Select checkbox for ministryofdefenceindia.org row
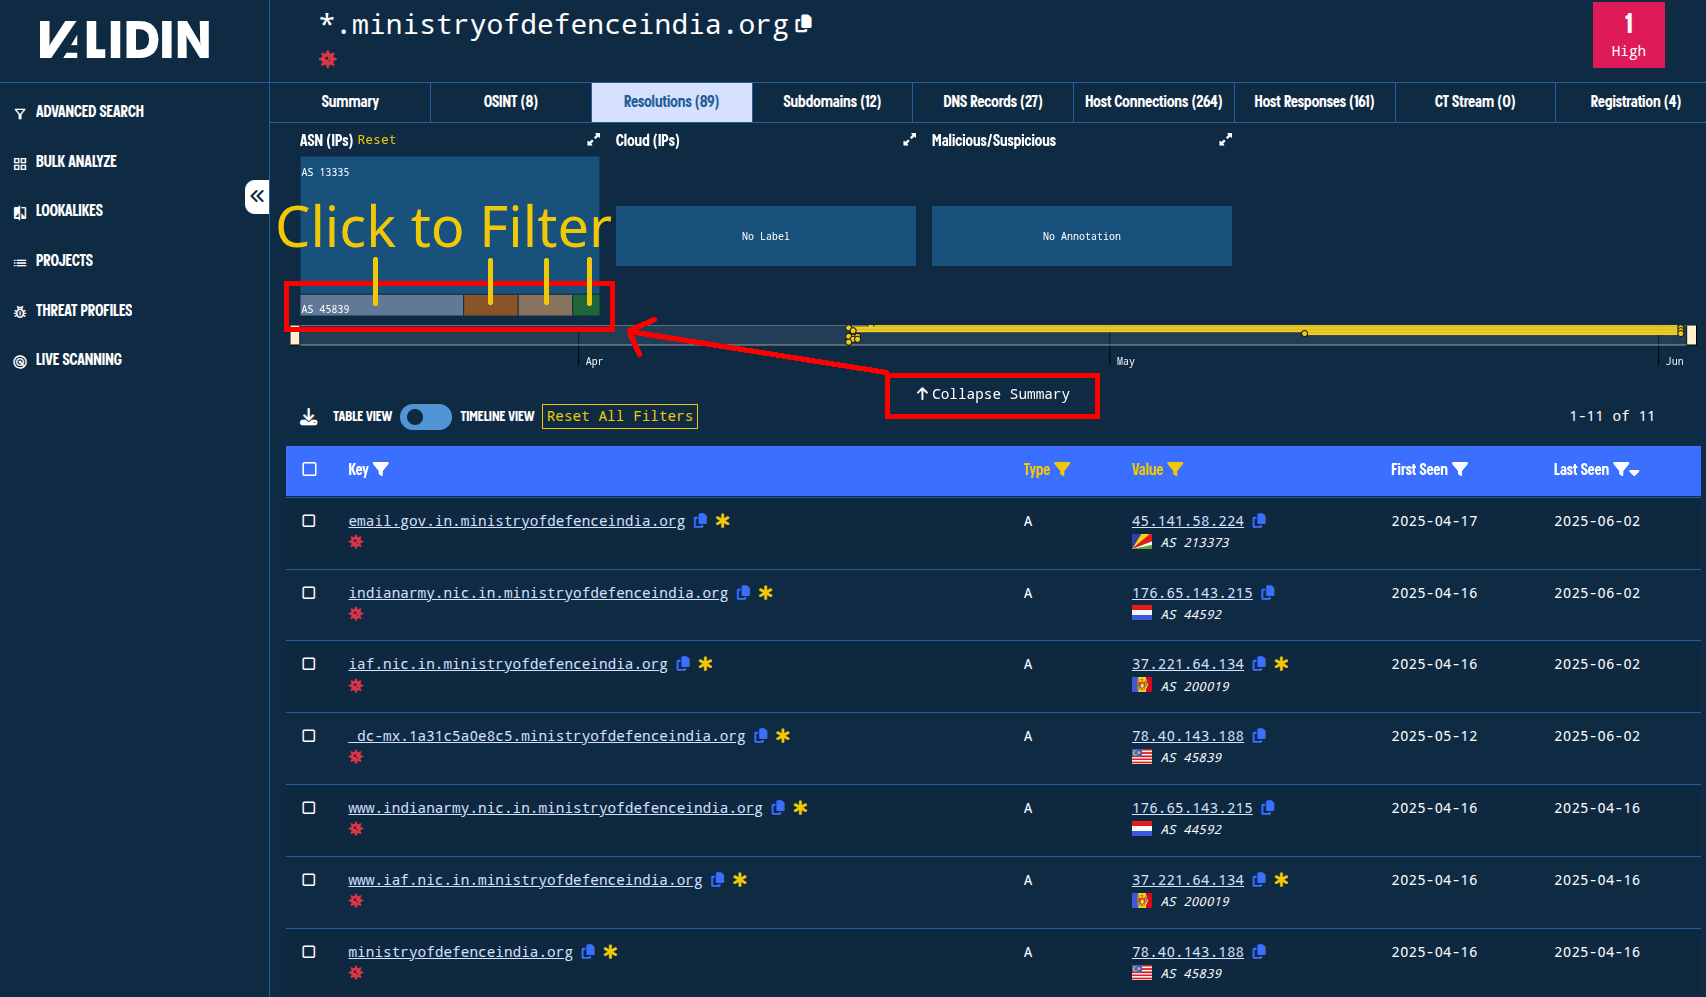Viewport: 1706px width, 997px height. coord(309,952)
